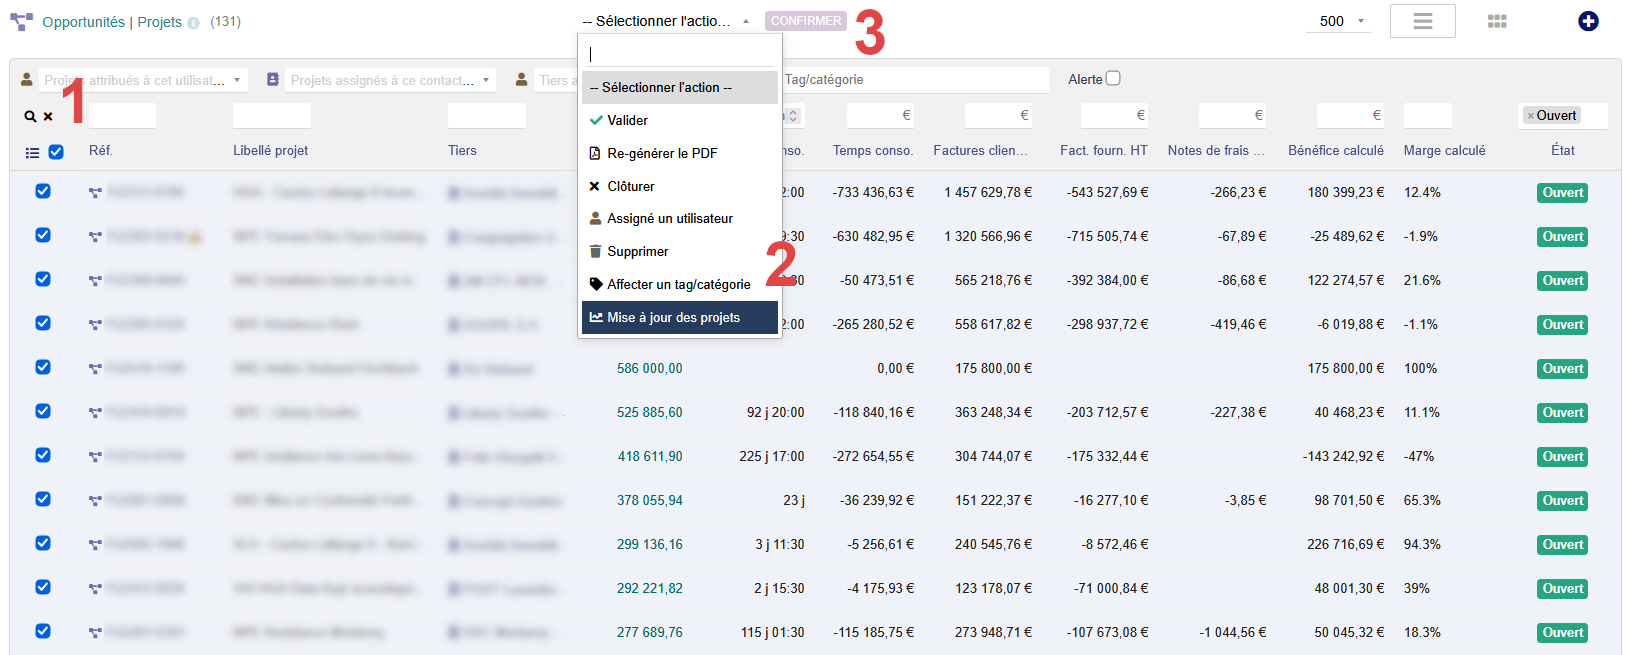Click the project icon in the 65.3% margin row

[95, 501]
